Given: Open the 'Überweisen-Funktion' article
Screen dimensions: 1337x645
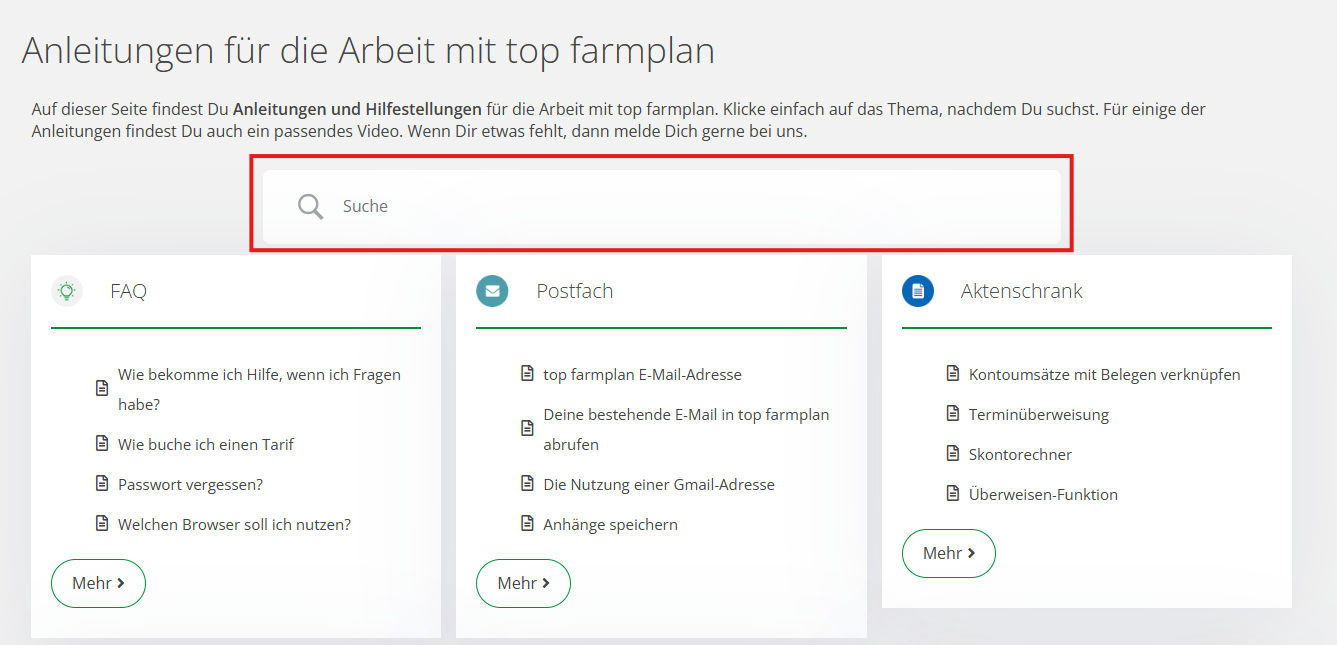Looking at the screenshot, I should point(1043,494).
